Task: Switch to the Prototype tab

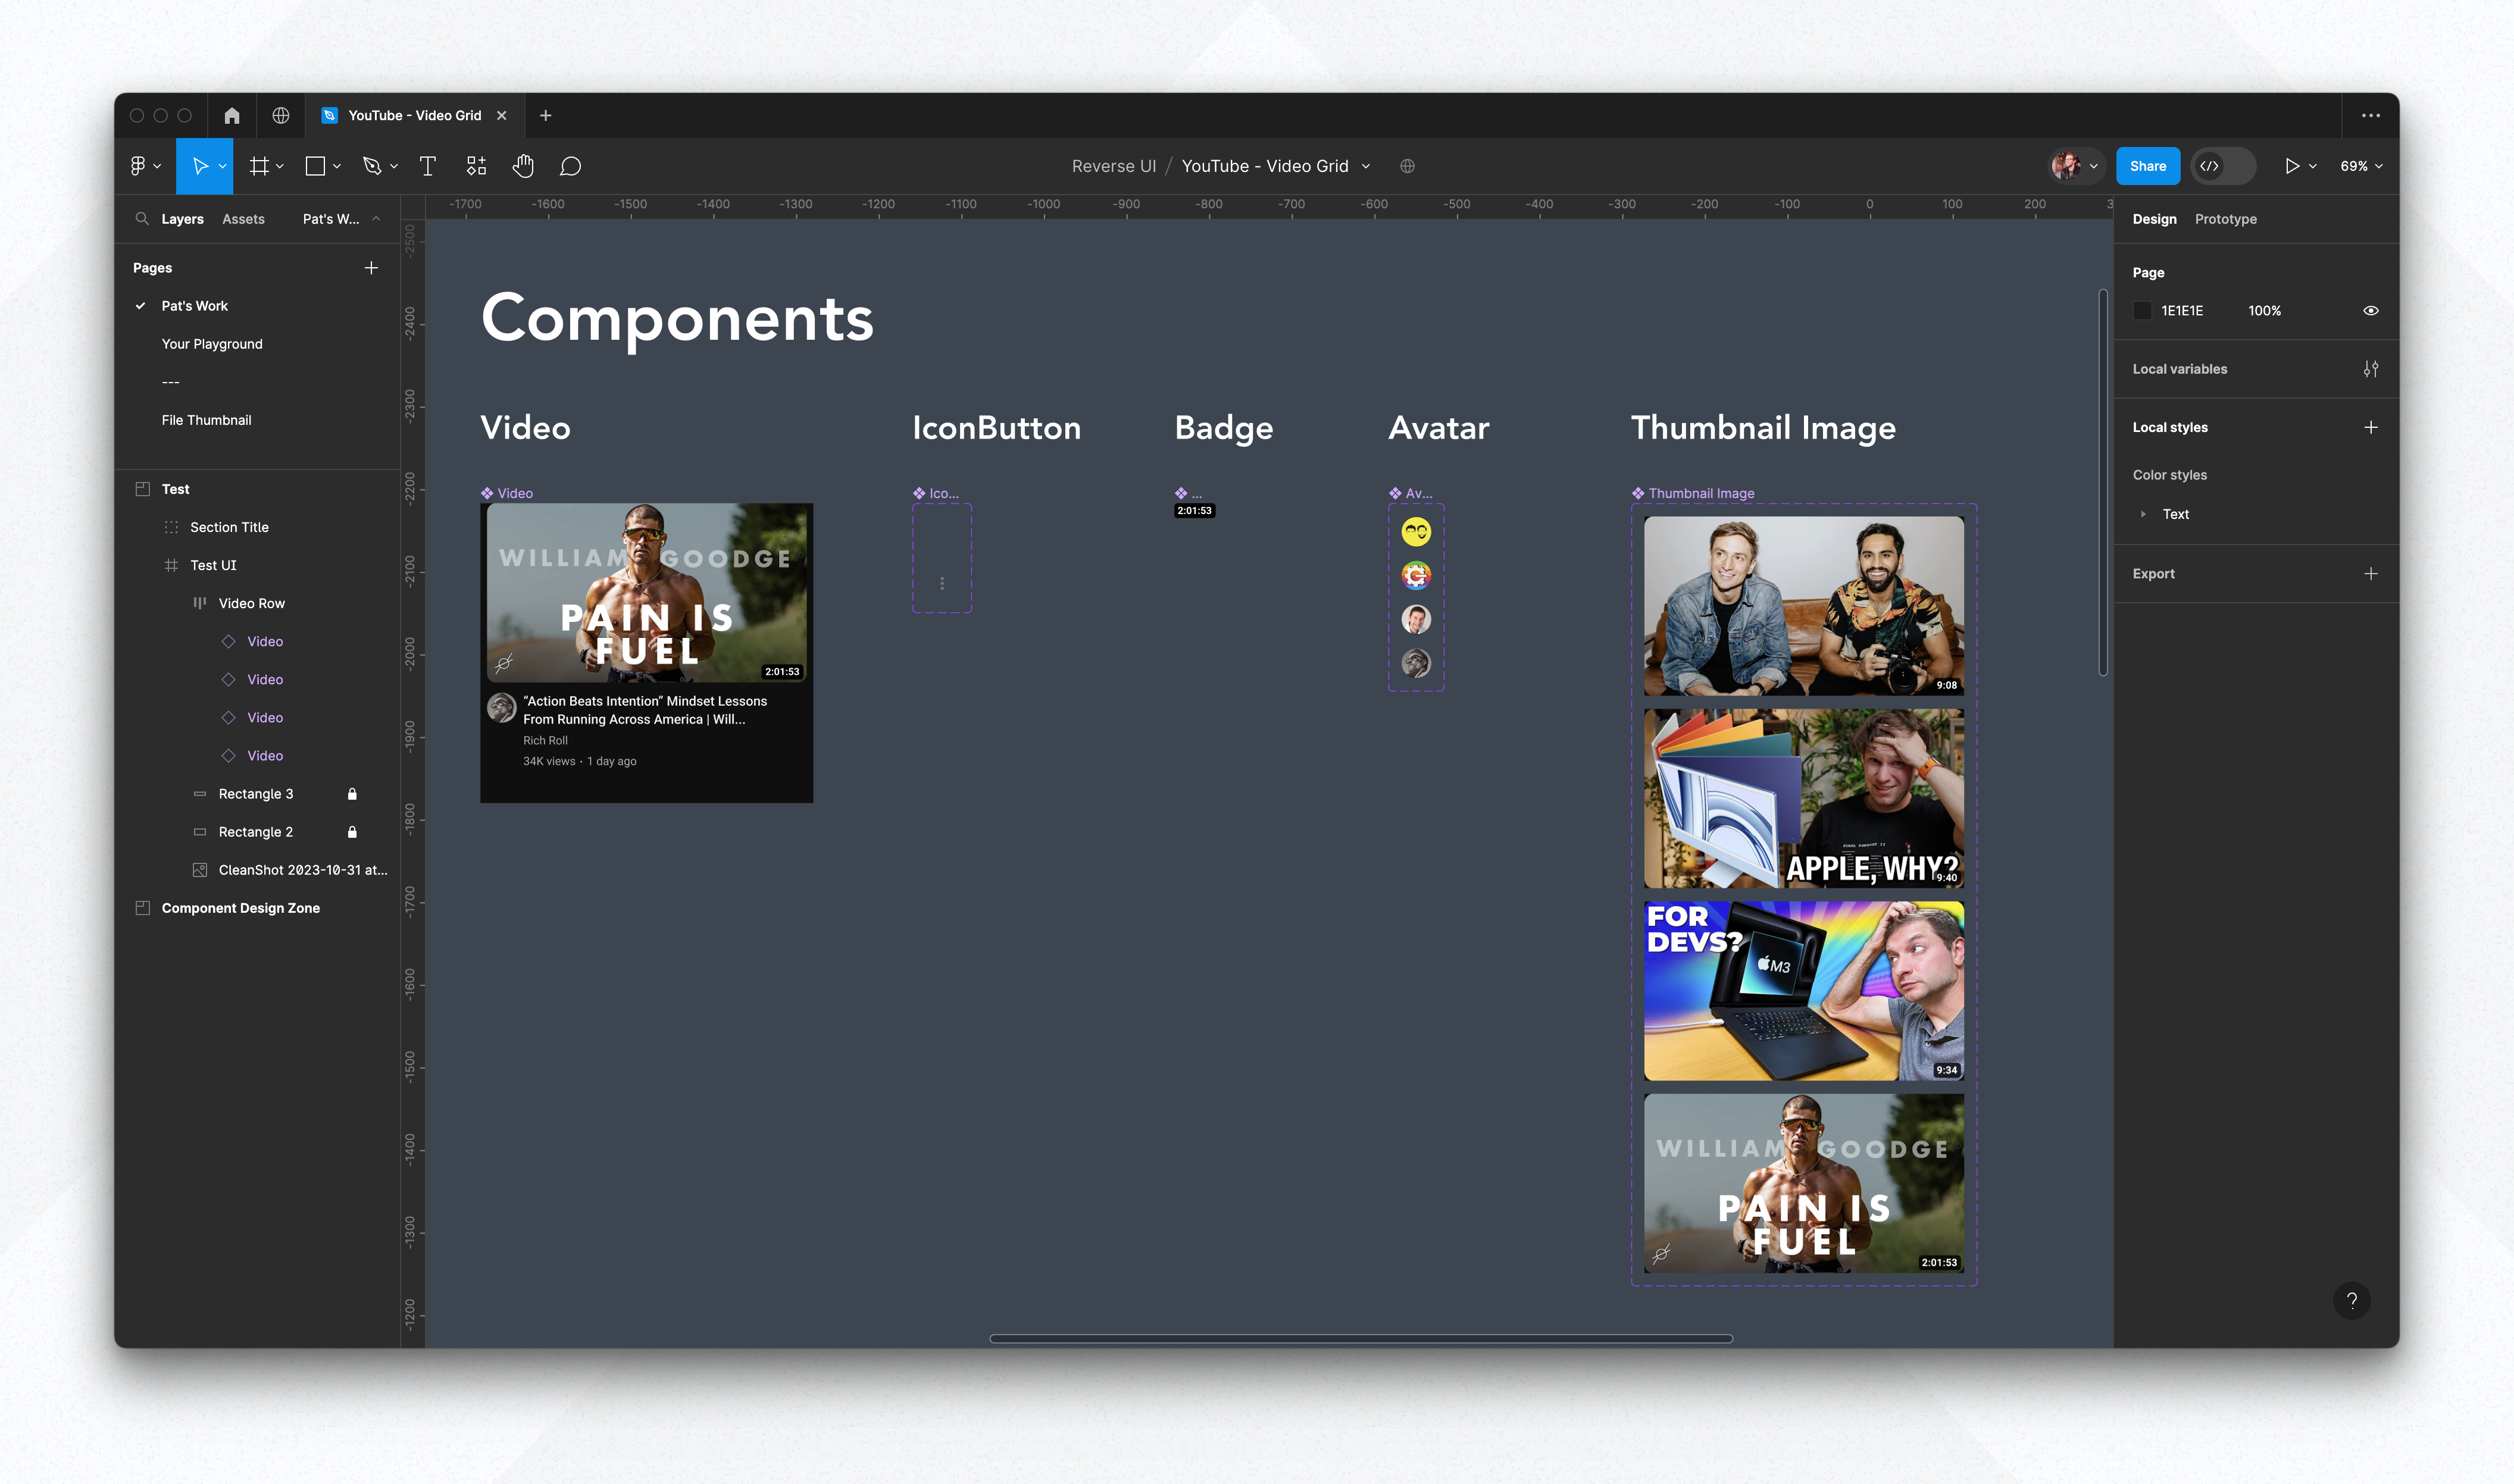Action: [2225, 219]
